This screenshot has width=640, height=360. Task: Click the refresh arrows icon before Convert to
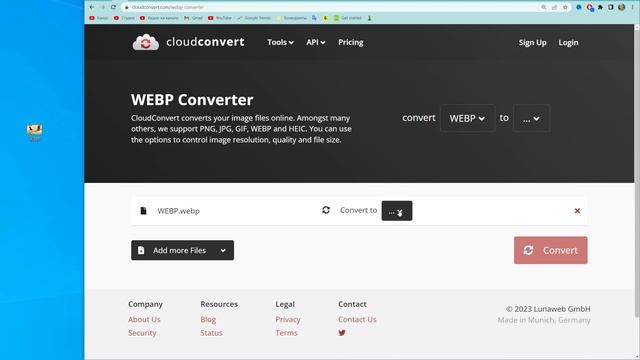click(x=326, y=210)
